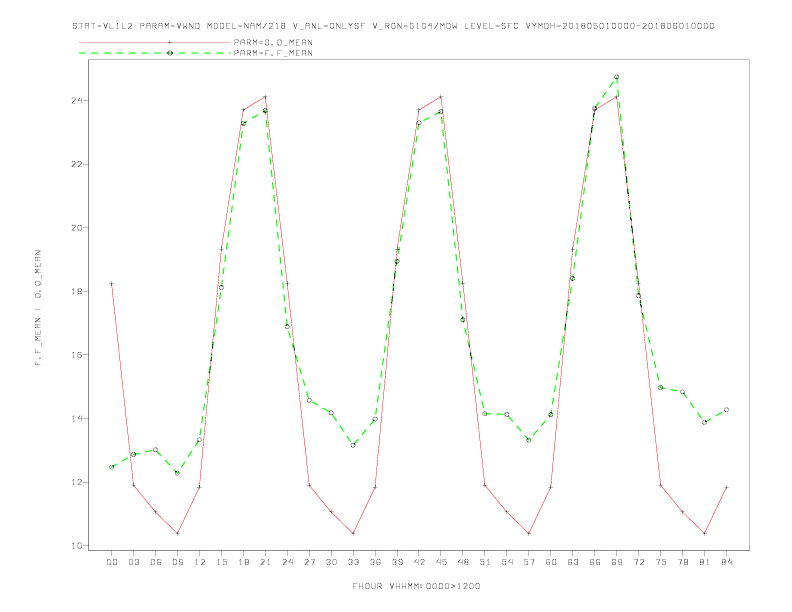
Task: Click the x-axis tick label 36
Action: point(375,562)
